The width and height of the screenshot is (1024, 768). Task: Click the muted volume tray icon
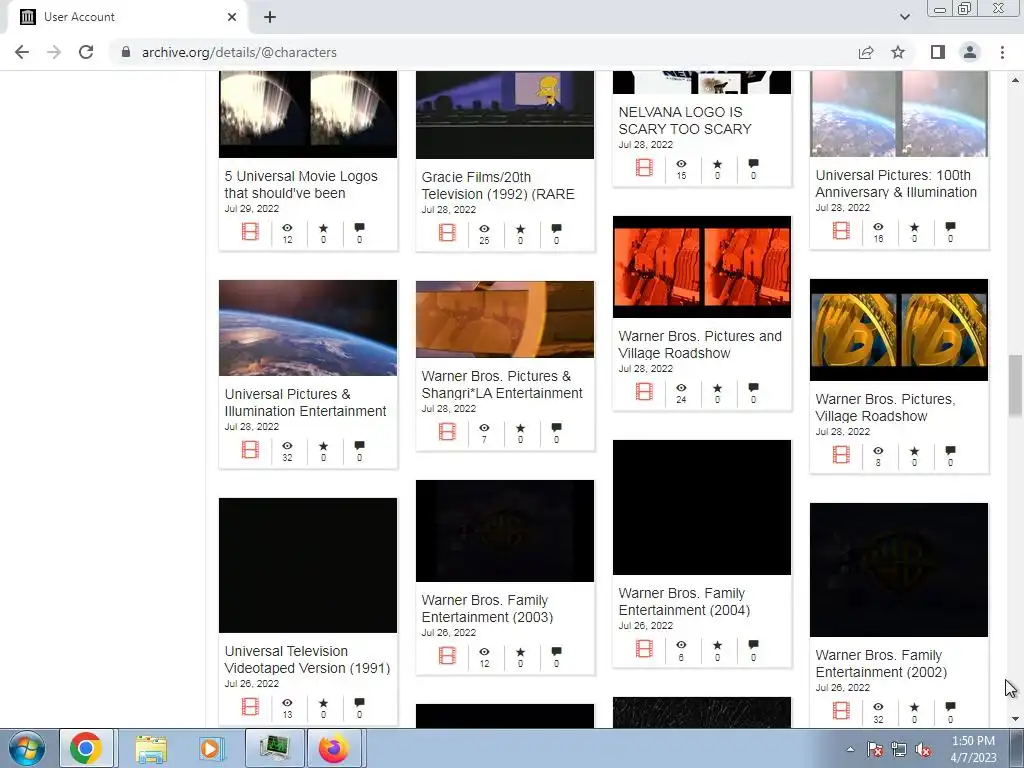(924, 750)
